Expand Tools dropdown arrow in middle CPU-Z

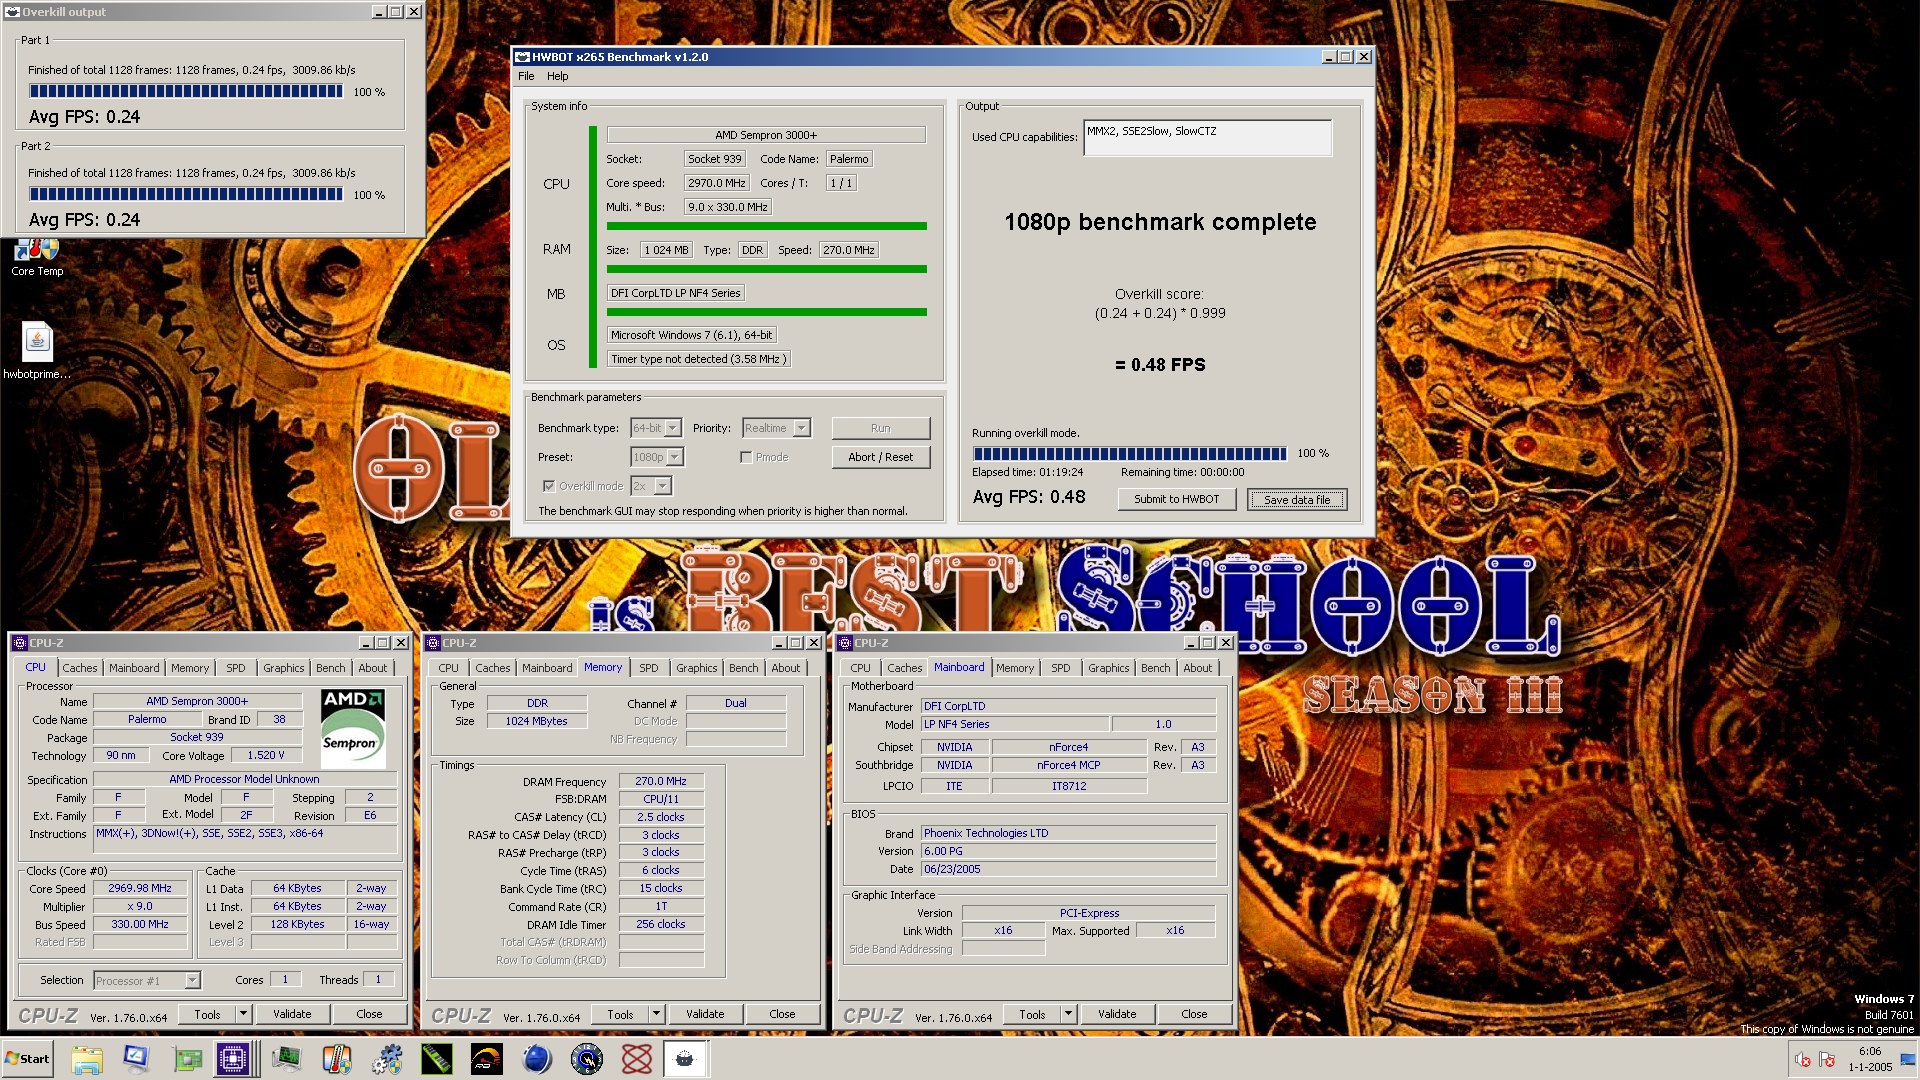656,1014
